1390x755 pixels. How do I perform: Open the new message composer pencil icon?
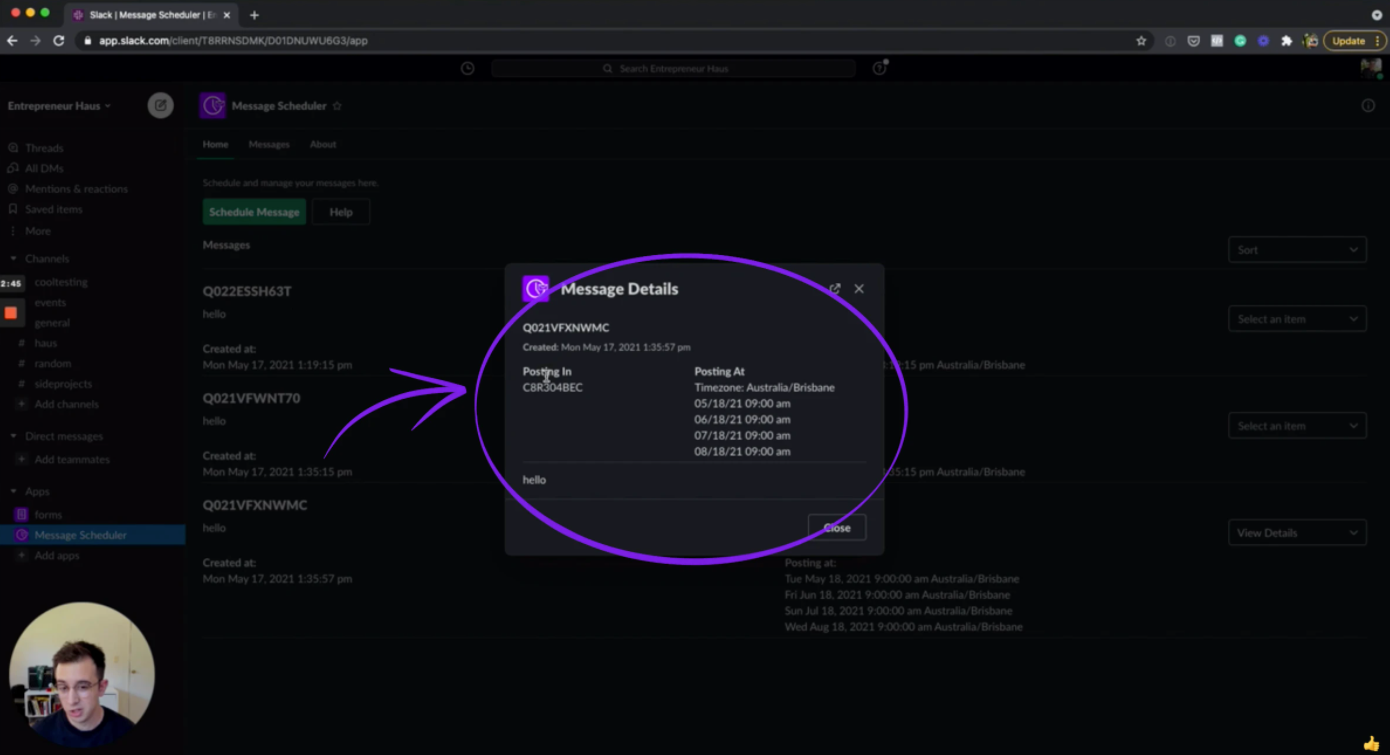(x=160, y=105)
